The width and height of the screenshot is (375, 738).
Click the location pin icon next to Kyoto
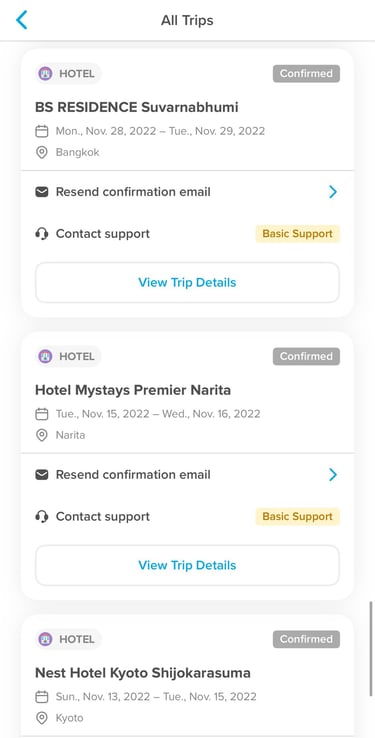click(x=42, y=718)
